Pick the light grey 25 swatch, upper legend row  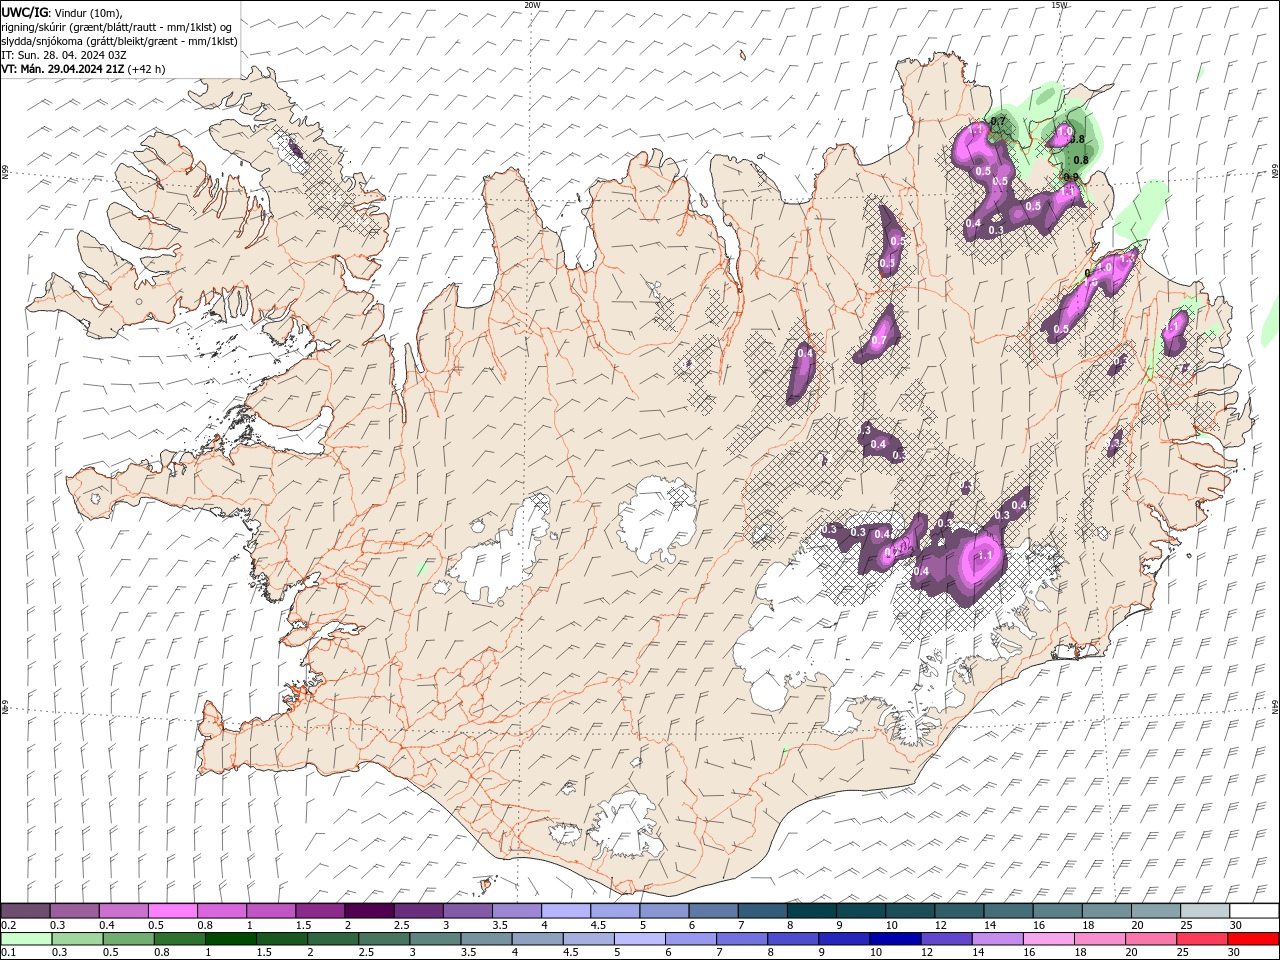click(1204, 911)
